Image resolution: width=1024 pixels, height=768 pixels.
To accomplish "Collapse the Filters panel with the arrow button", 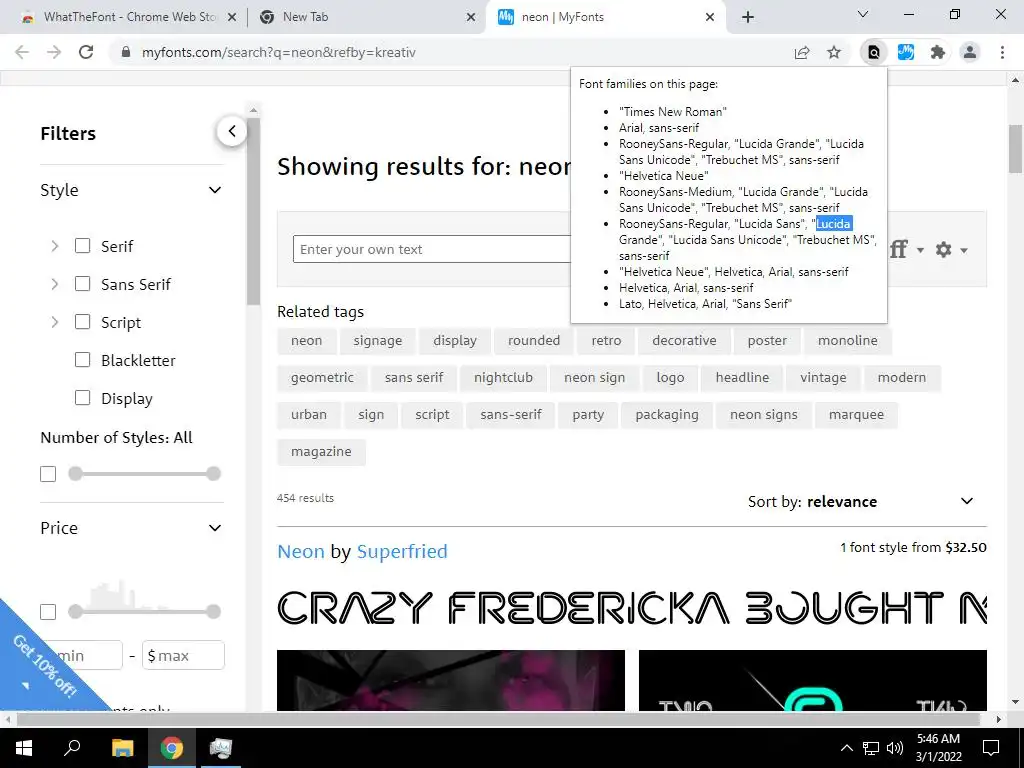I will point(232,131).
